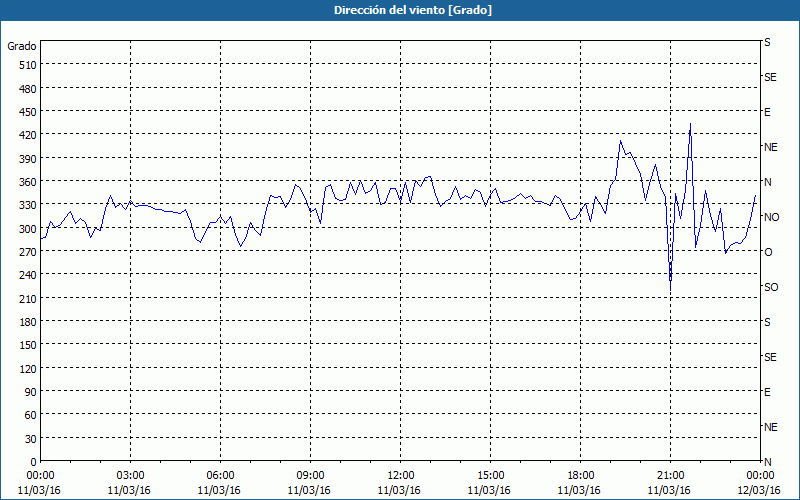Image resolution: width=800 pixels, height=500 pixels.
Task: Click the "N" compass label level with 0
Action: [x=768, y=462]
